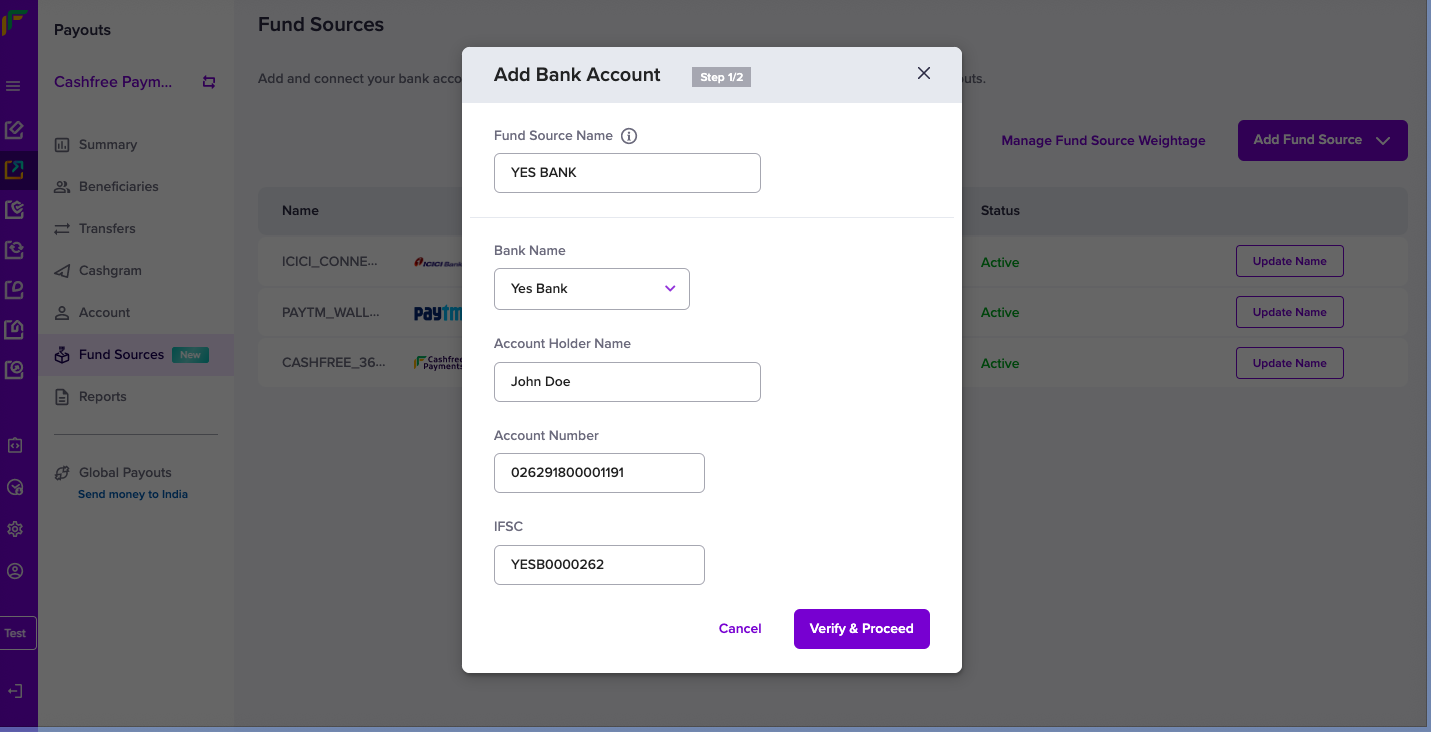The height and width of the screenshot is (732, 1431).
Task: Click the Cashfree Paym... account name
Action: [113, 82]
